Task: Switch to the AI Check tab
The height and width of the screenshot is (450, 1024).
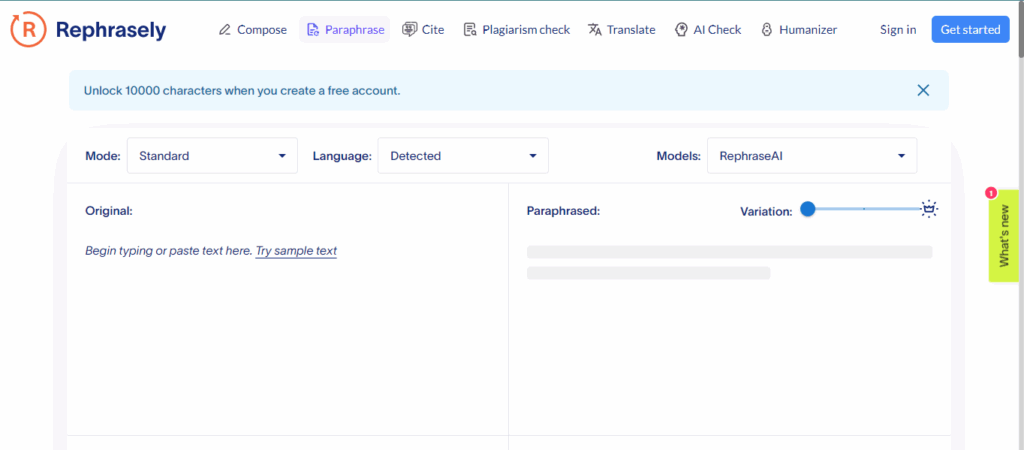Action: coord(716,30)
